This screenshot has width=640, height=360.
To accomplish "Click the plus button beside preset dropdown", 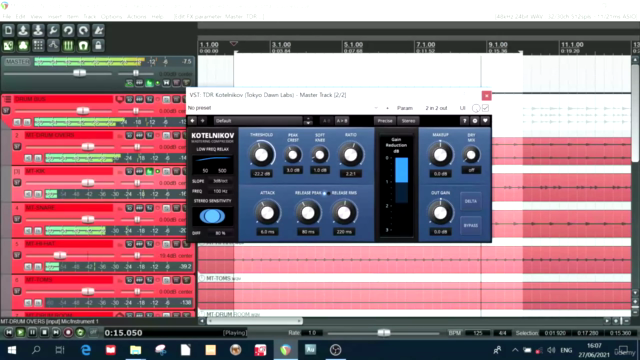I will [387, 108].
